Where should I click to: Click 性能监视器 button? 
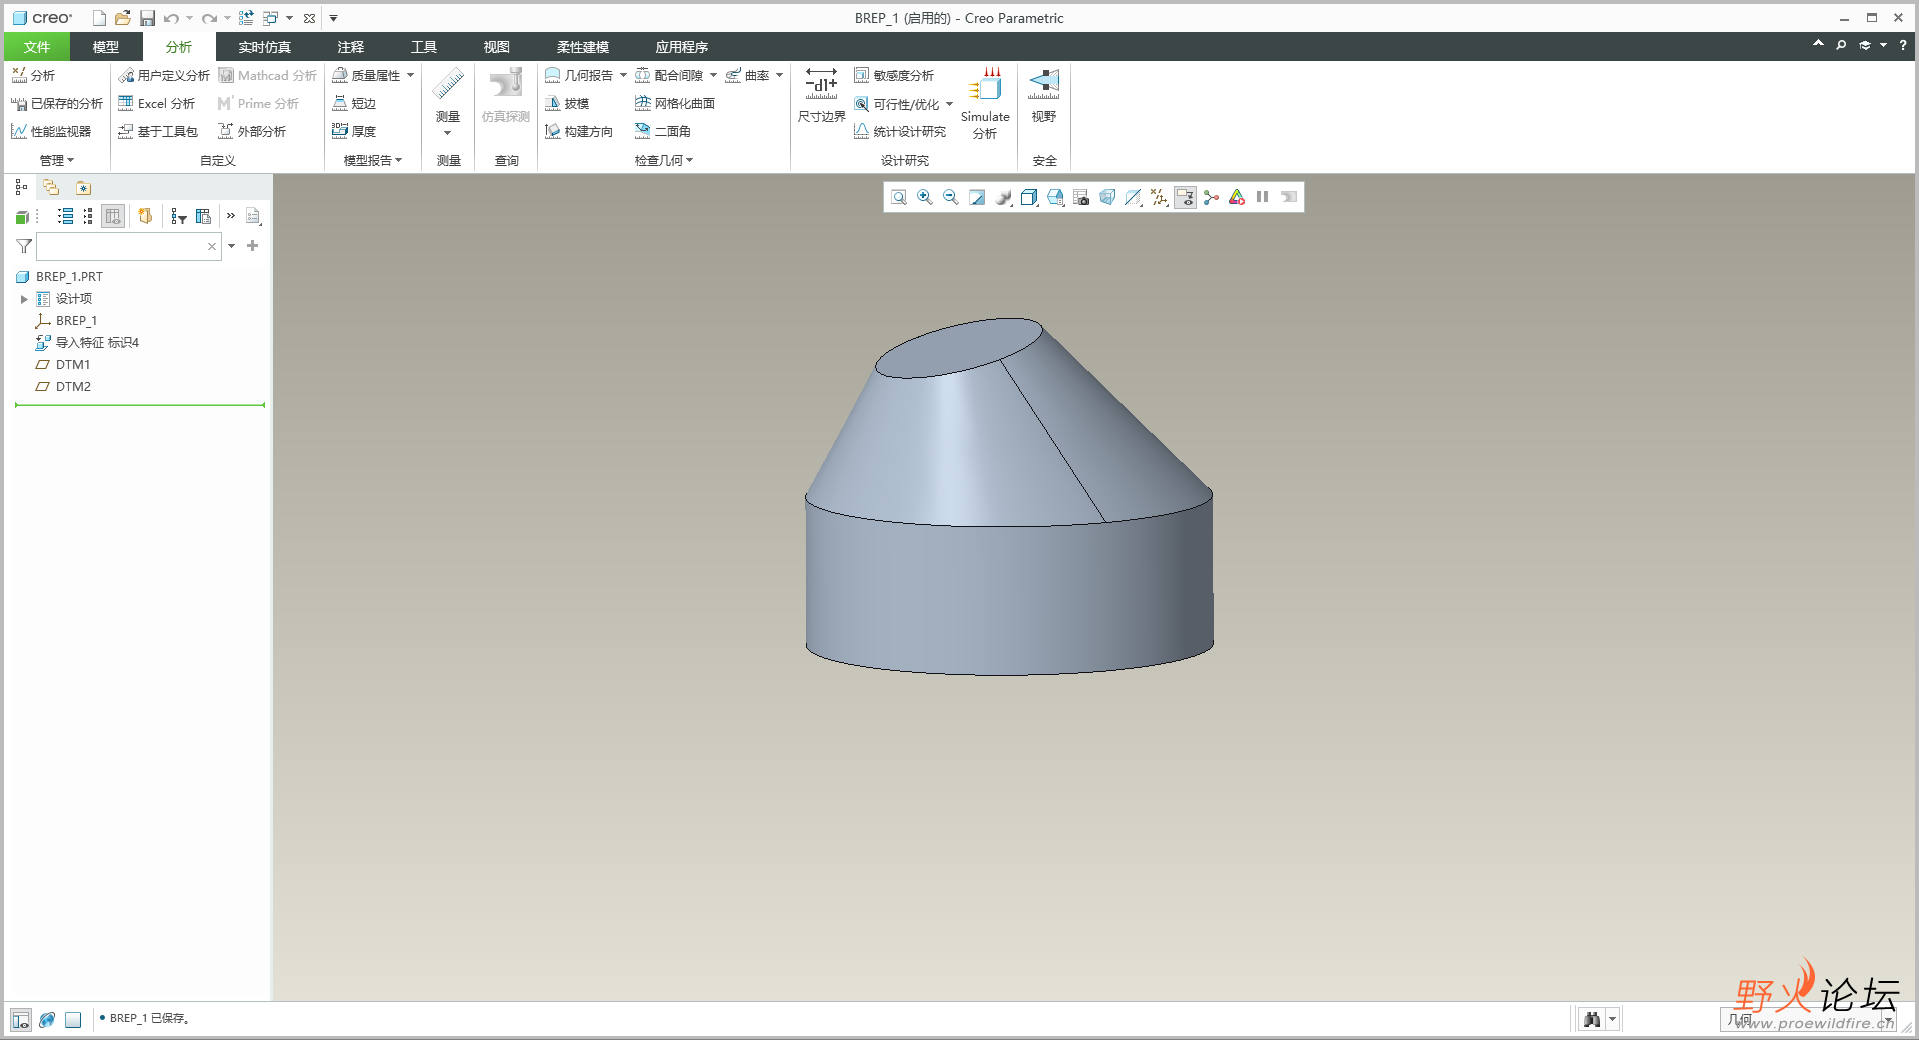pyautogui.click(x=51, y=131)
